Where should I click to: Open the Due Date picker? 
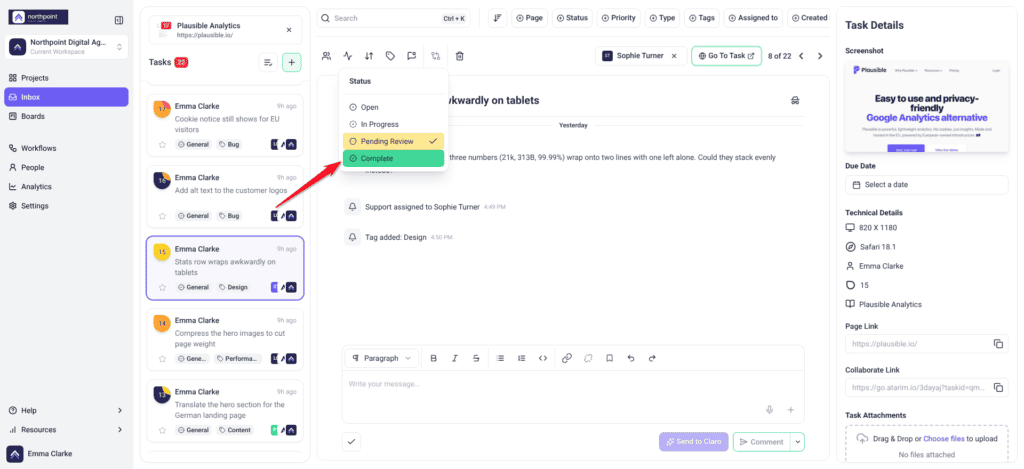(927, 185)
